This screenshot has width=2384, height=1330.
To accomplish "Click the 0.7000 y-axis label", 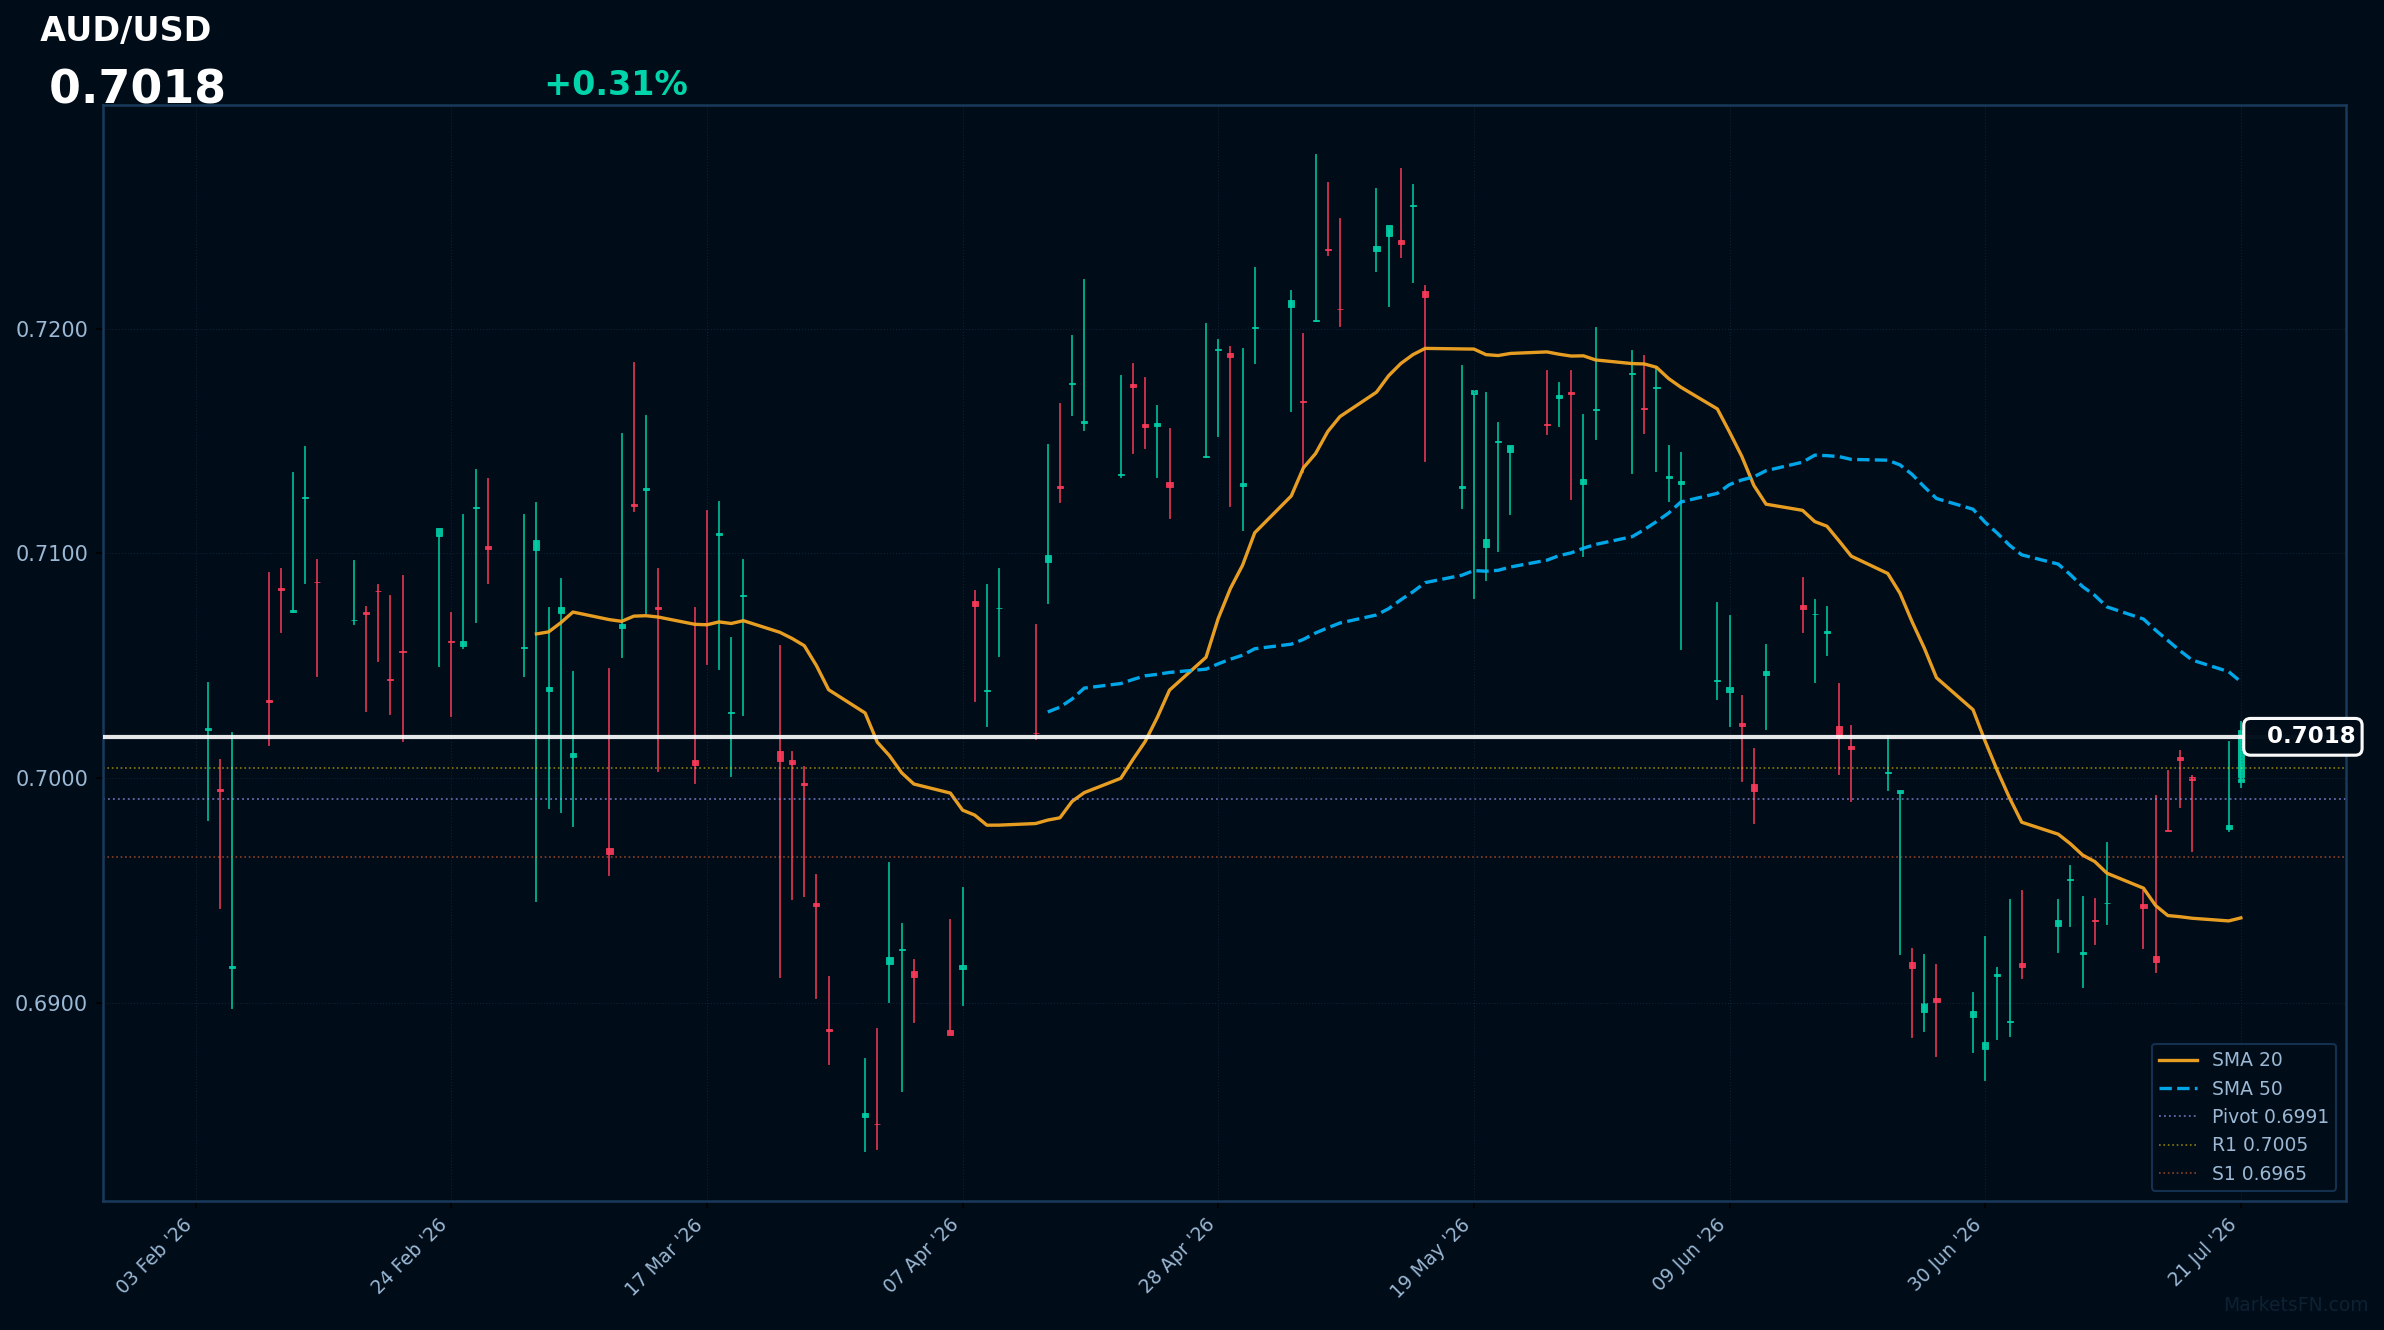I will tap(52, 779).
